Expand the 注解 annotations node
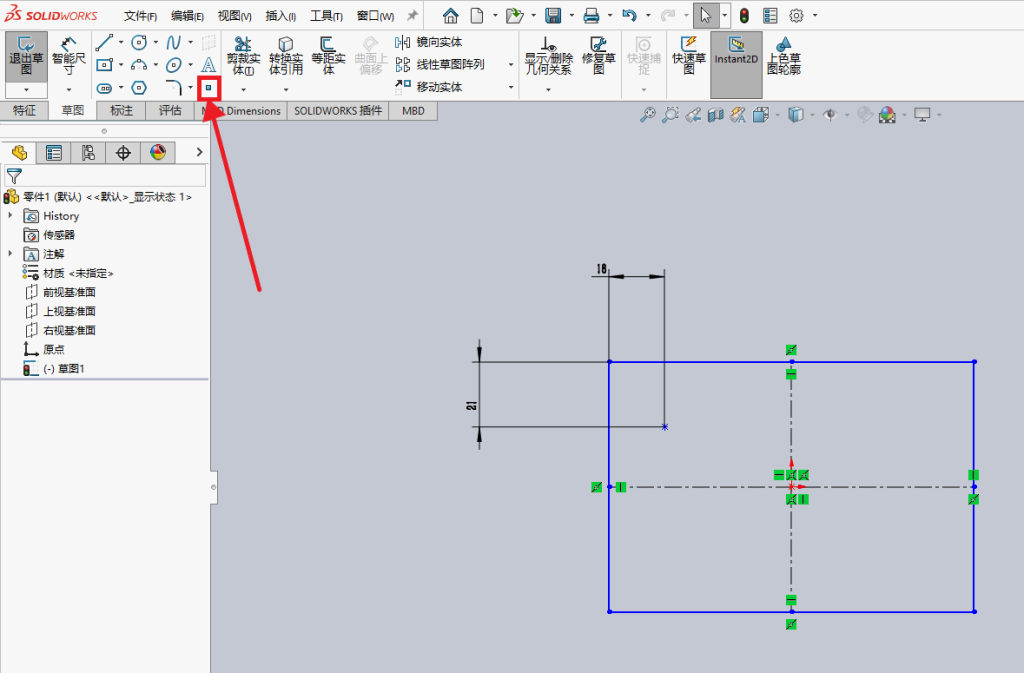 10,253
